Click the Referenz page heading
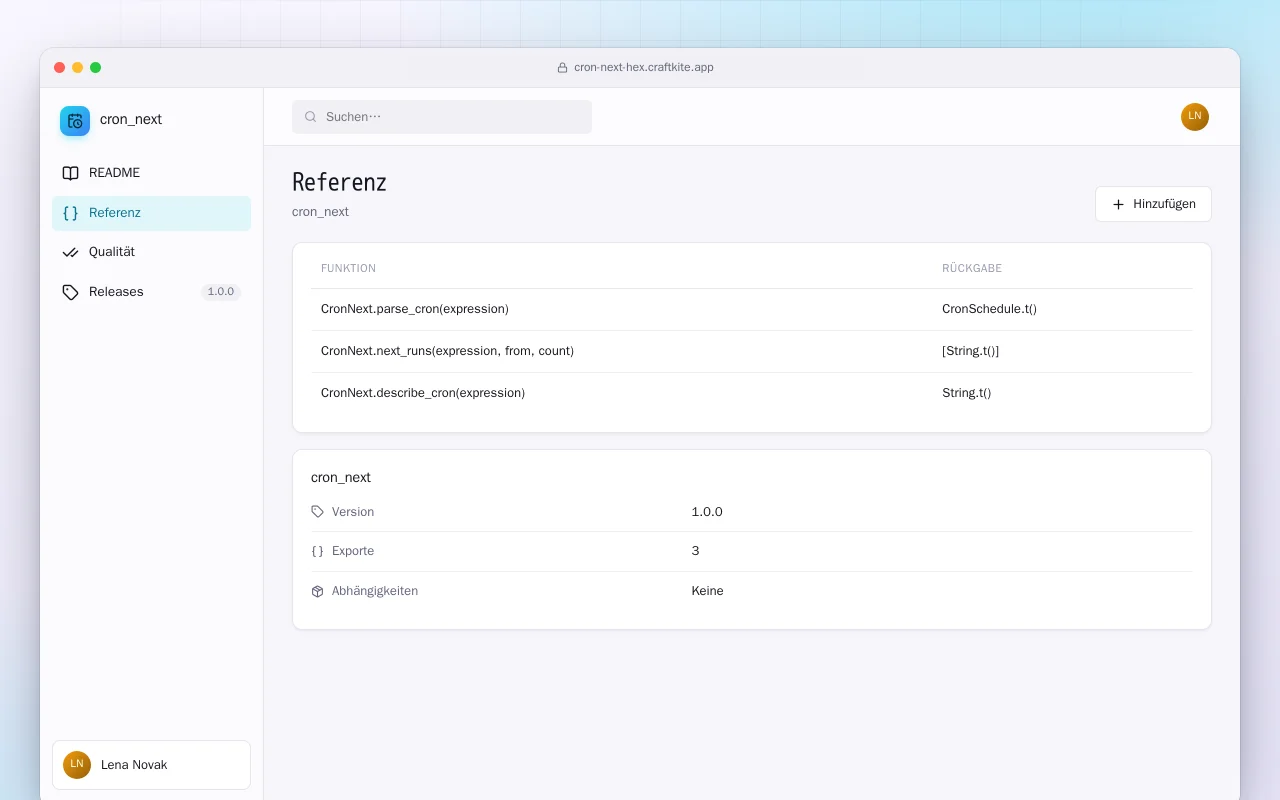 339,182
